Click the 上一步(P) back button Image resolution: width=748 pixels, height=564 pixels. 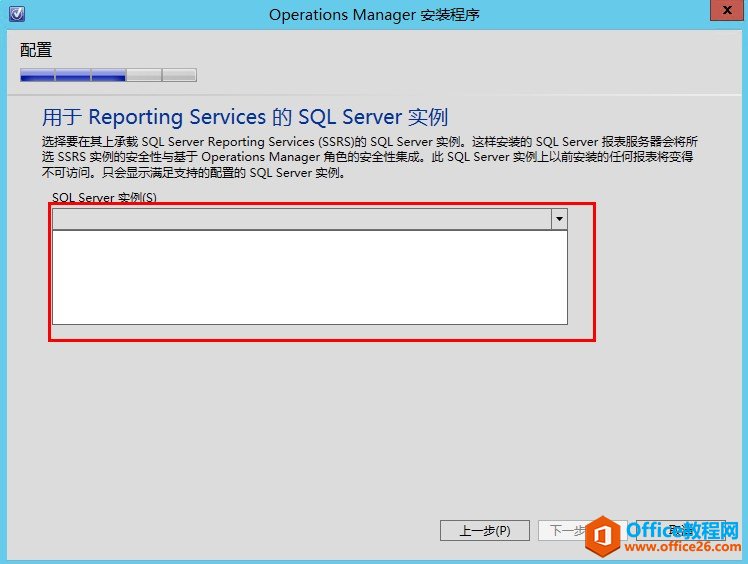click(485, 530)
